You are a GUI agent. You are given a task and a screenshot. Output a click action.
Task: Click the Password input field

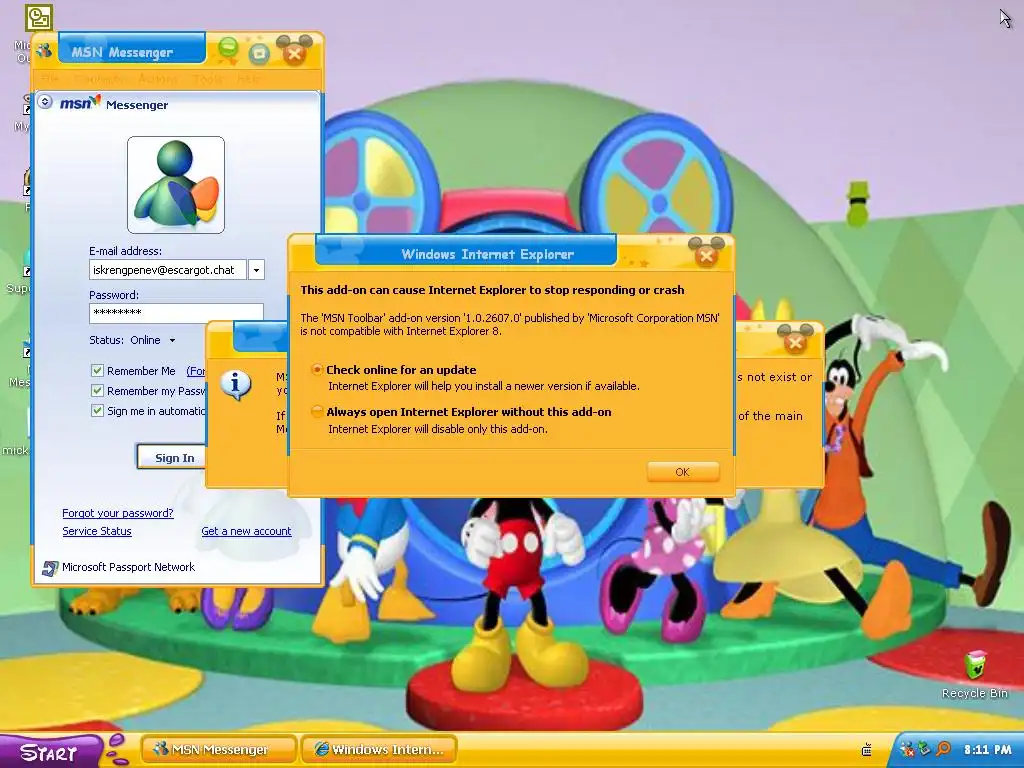point(176,313)
